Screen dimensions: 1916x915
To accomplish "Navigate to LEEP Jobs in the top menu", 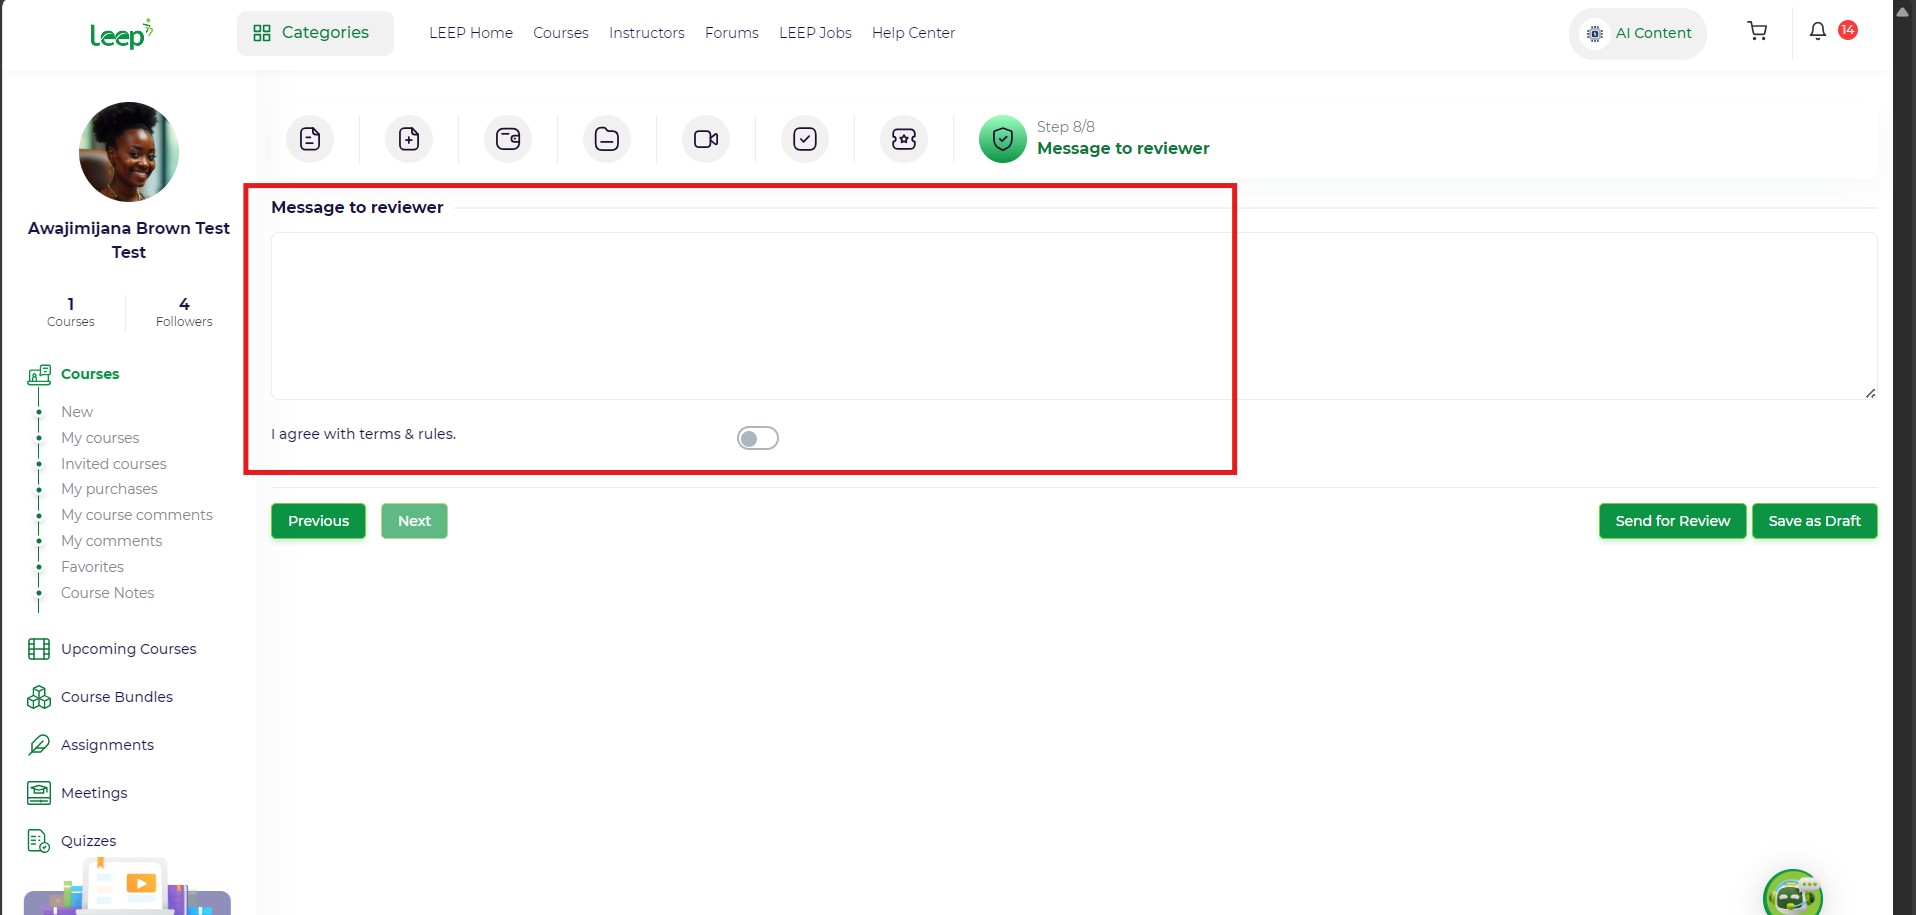I will tap(815, 33).
